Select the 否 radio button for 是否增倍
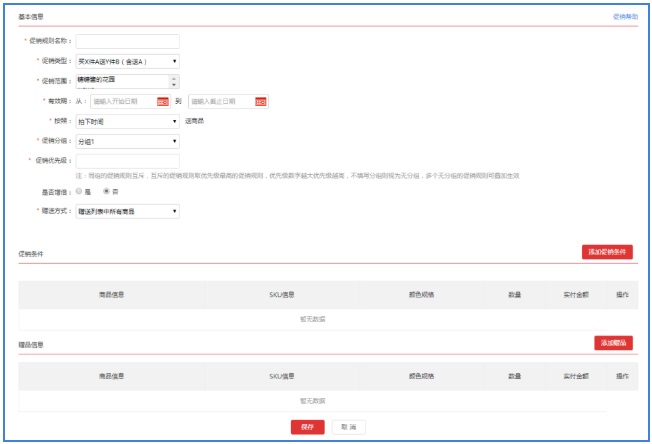This screenshot has width=652, height=444. [106, 191]
